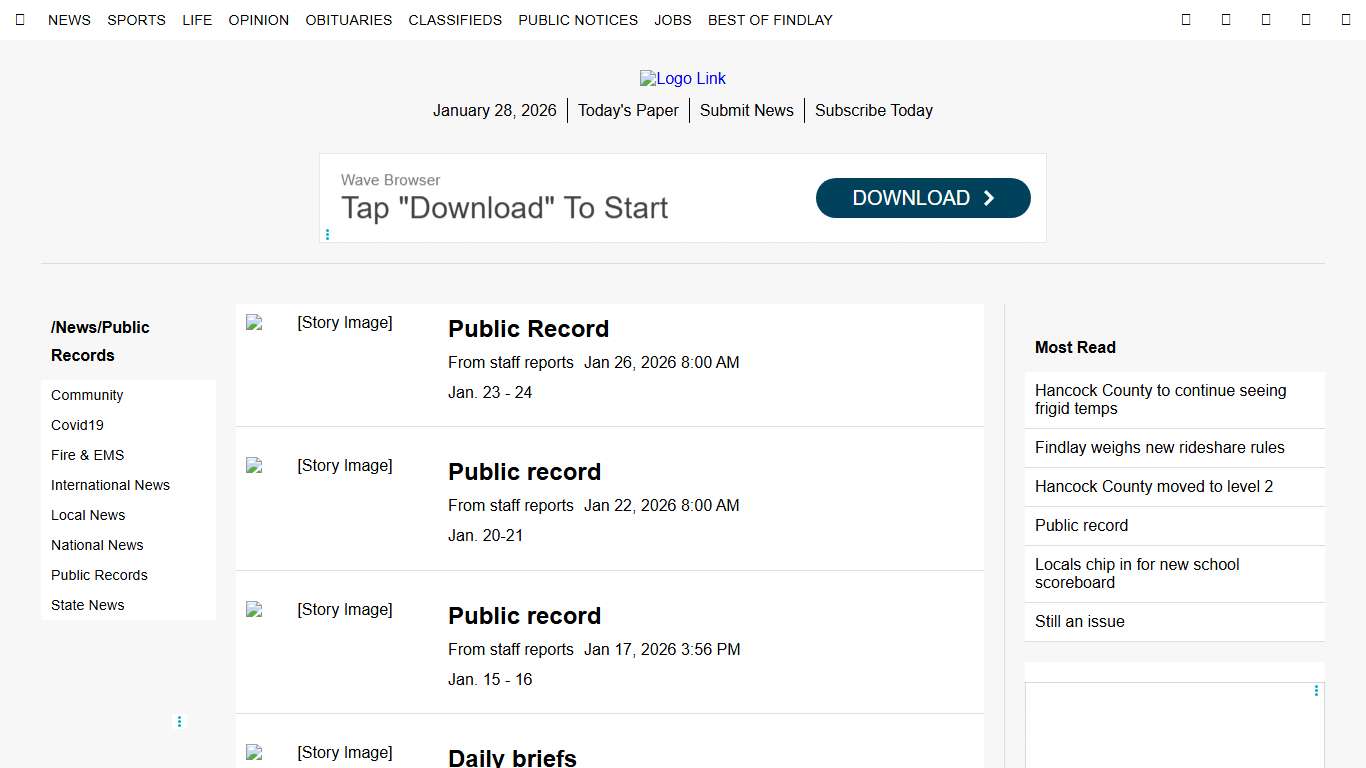Image resolution: width=1366 pixels, height=768 pixels.
Task: Open Today's Paper
Action: 628,110
